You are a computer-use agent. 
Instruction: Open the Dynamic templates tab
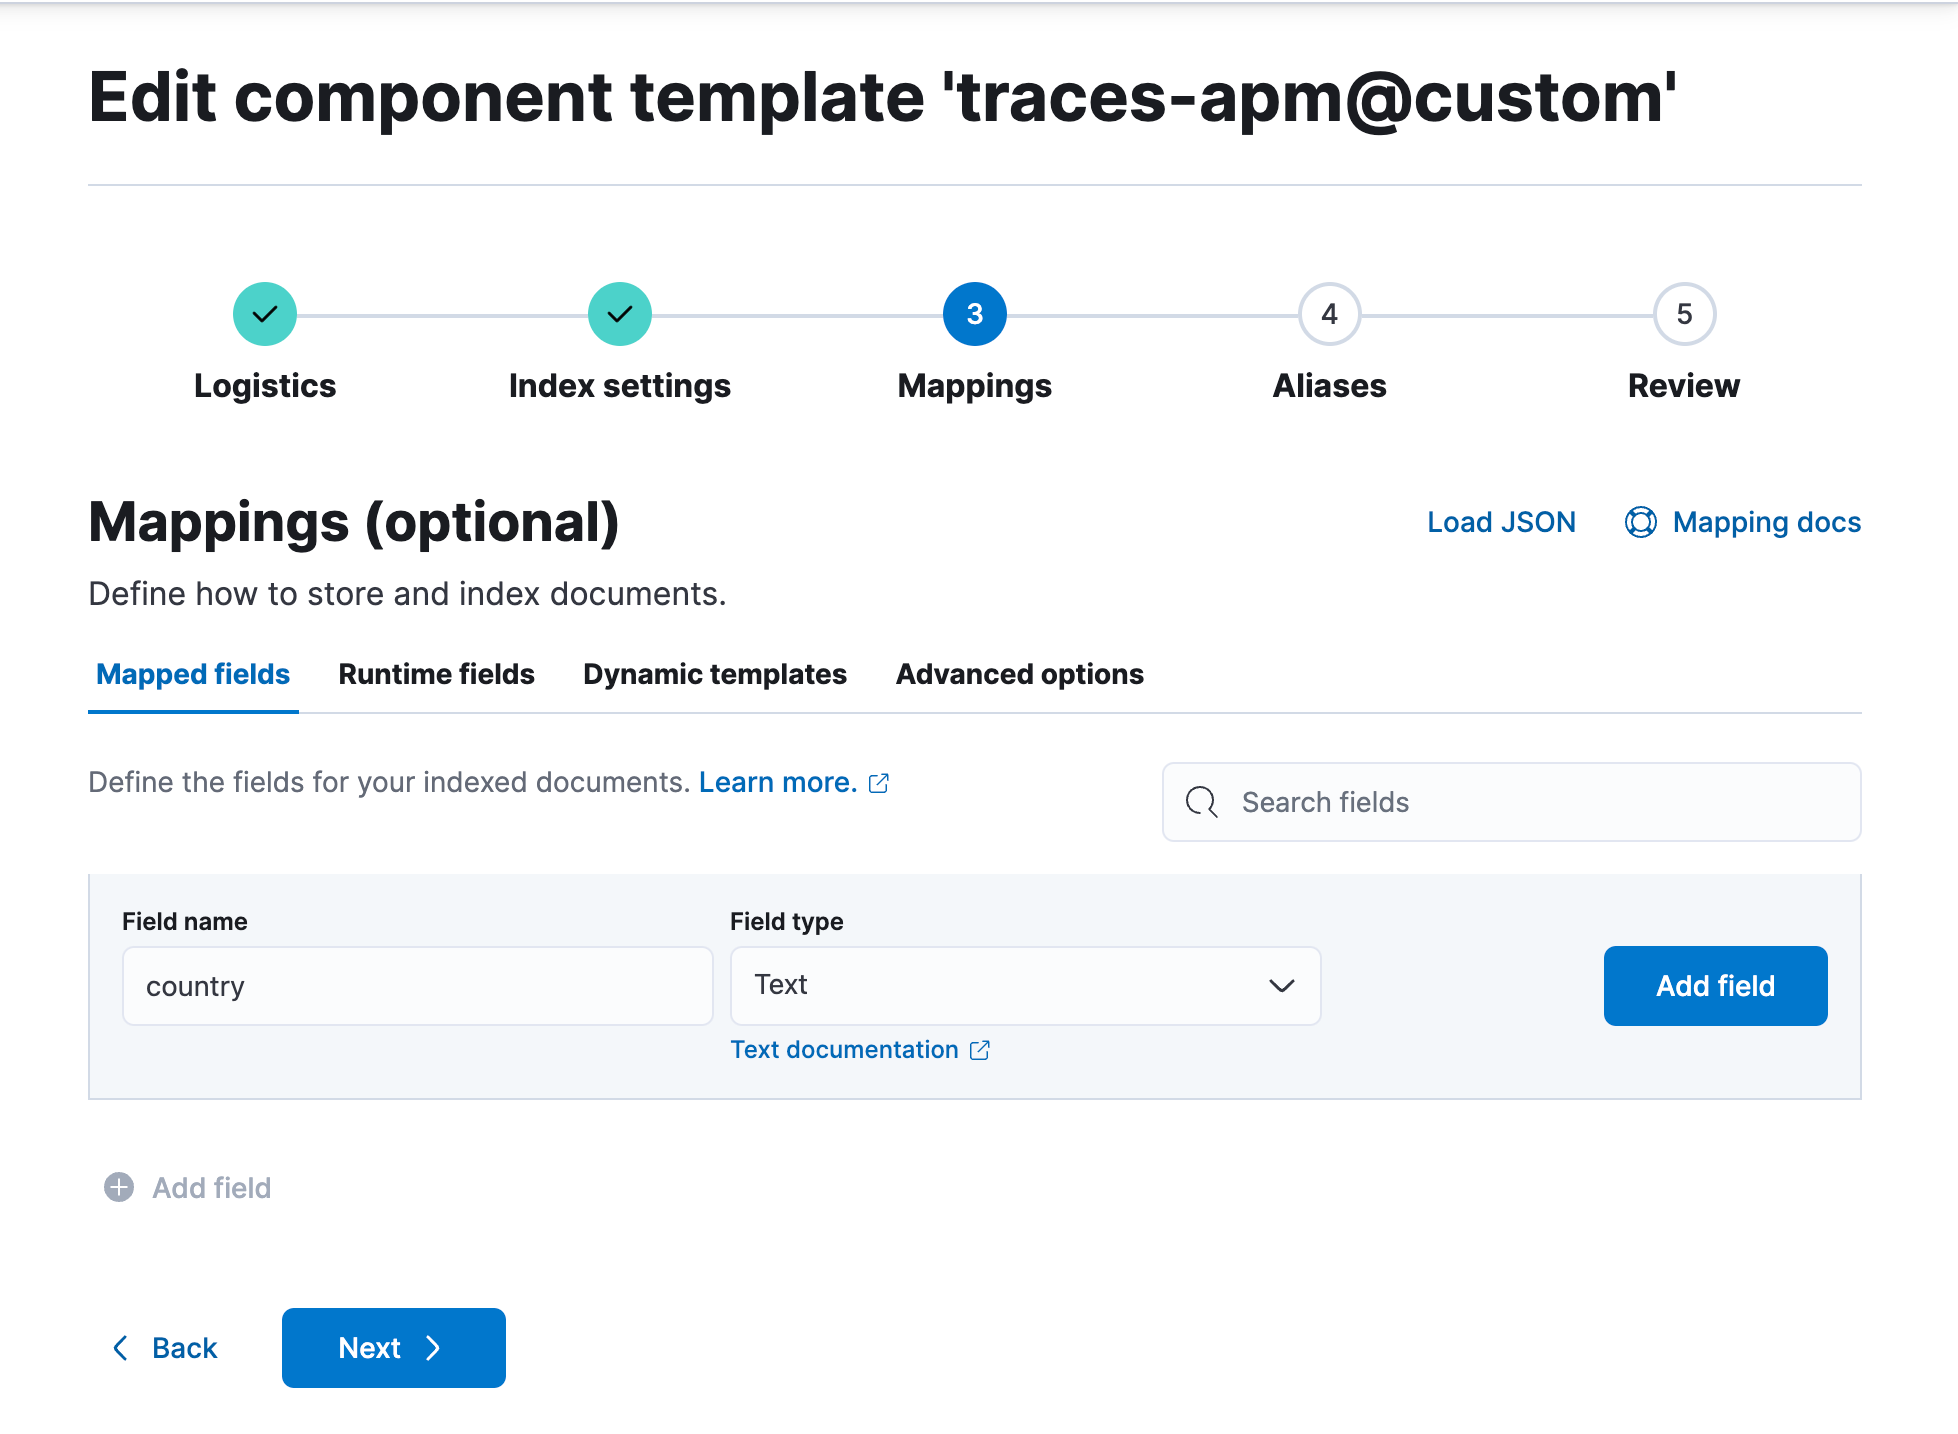pos(714,674)
